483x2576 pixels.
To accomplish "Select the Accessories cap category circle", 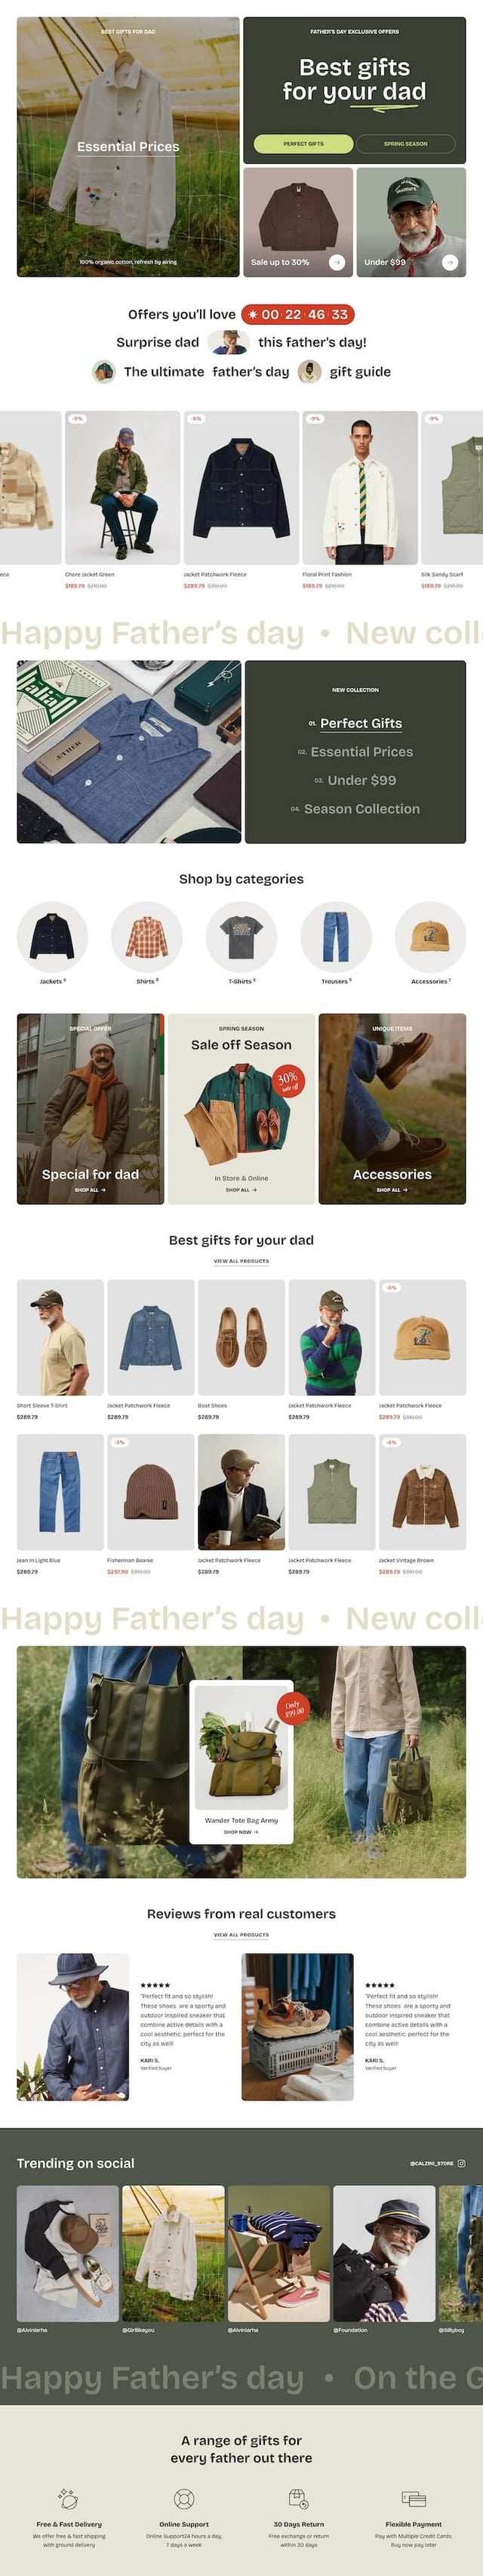I will point(430,937).
